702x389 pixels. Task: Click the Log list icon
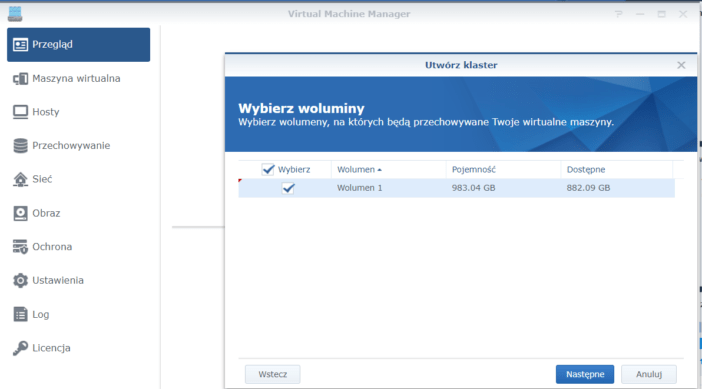(20, 314)
